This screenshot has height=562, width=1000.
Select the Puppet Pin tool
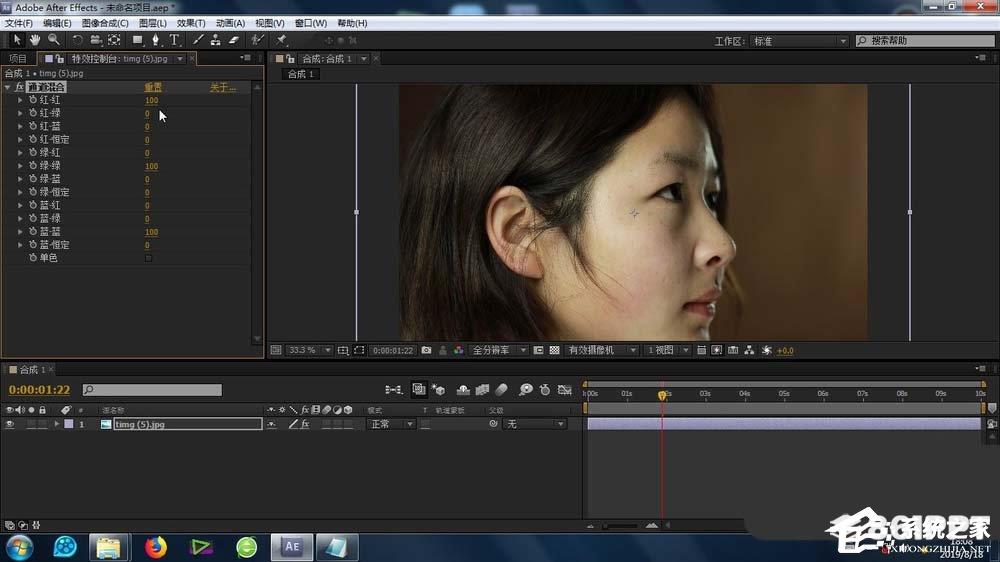point(281,40)
